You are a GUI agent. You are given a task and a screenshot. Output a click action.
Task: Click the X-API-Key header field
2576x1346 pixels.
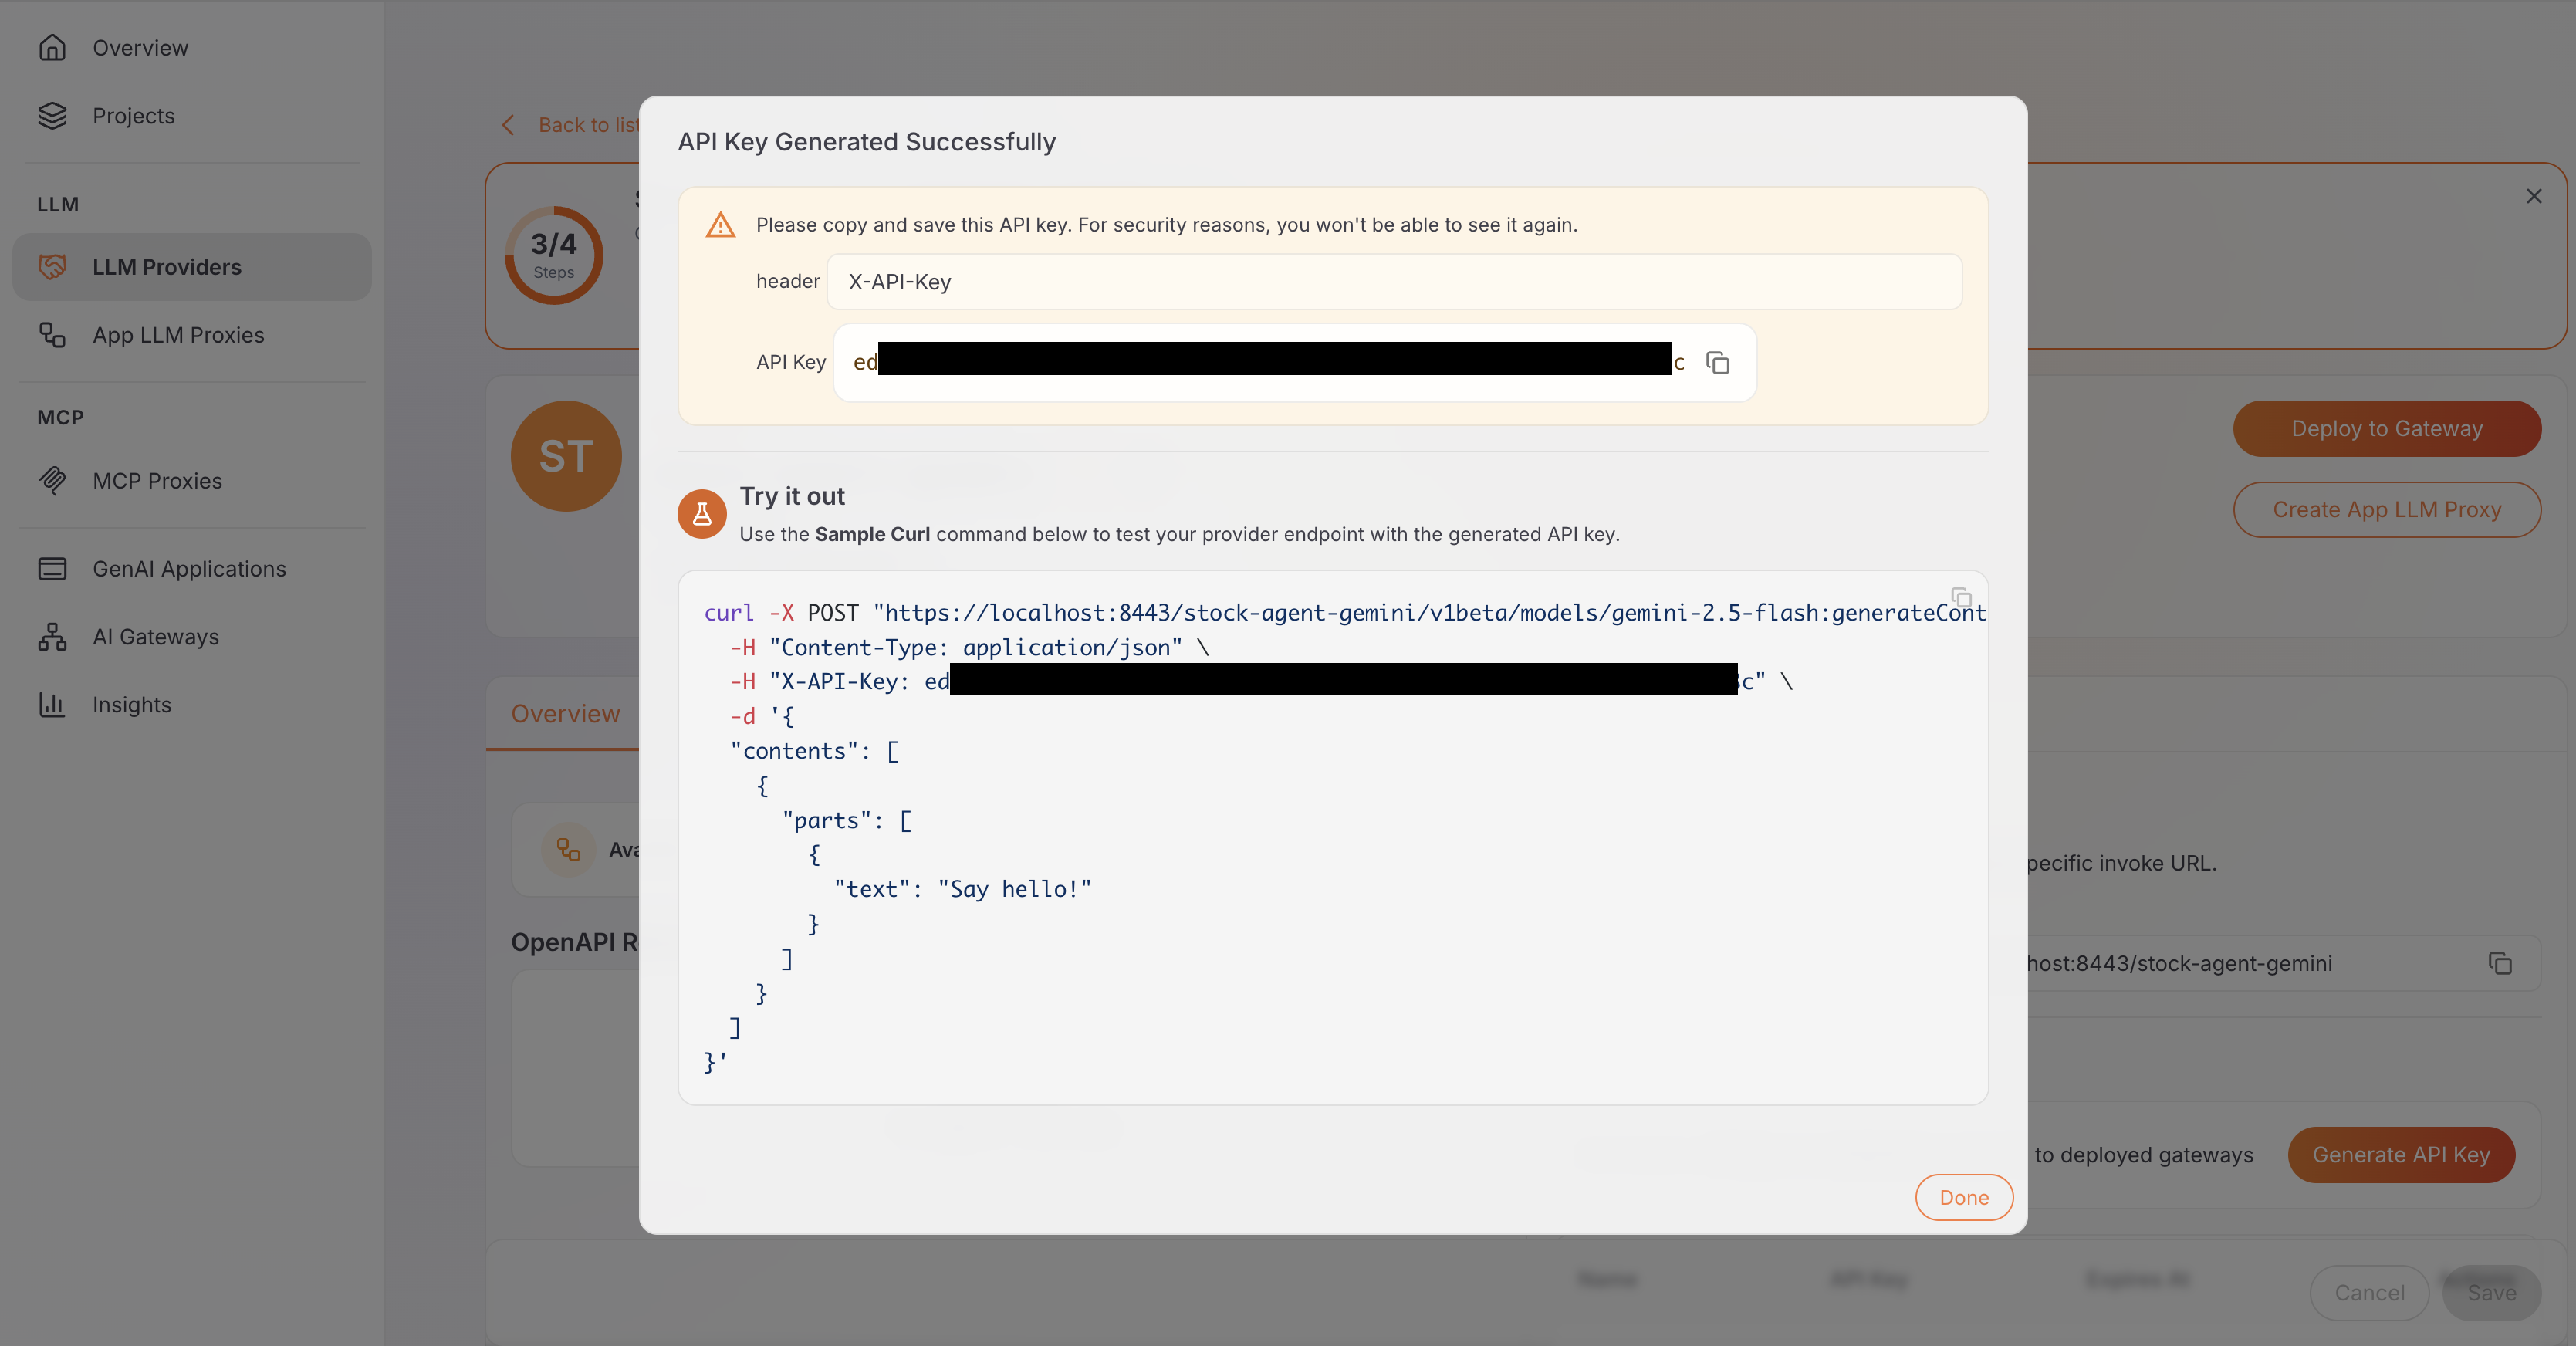point(1394,282)
